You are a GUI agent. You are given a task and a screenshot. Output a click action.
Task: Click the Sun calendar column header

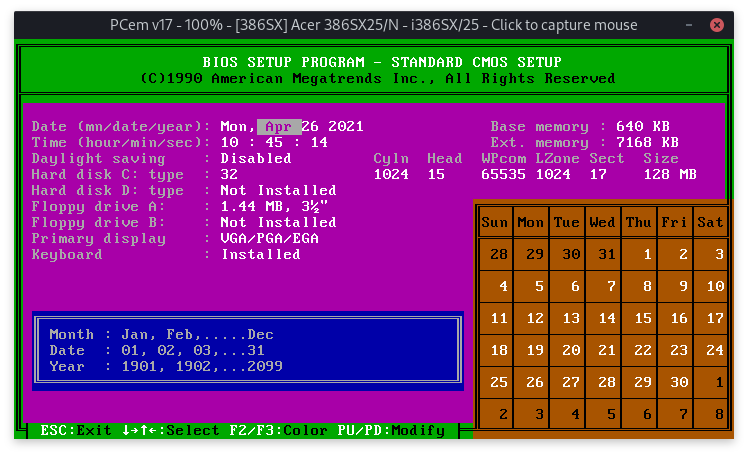pos(495,222)
